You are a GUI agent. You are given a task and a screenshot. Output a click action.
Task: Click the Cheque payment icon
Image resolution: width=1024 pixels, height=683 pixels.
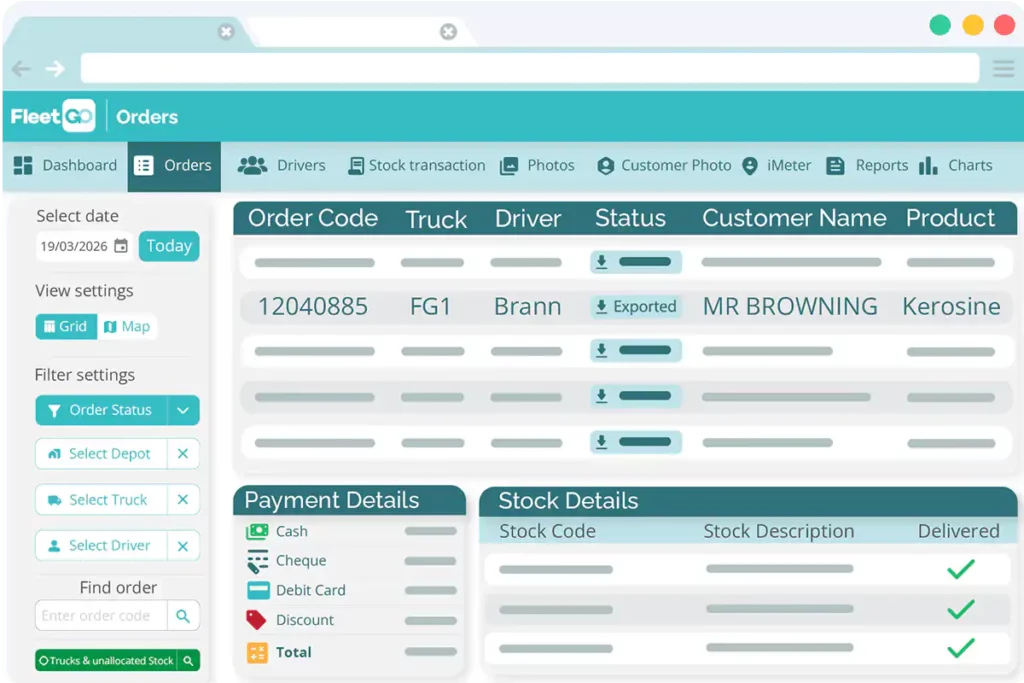[x=257, y=561]
